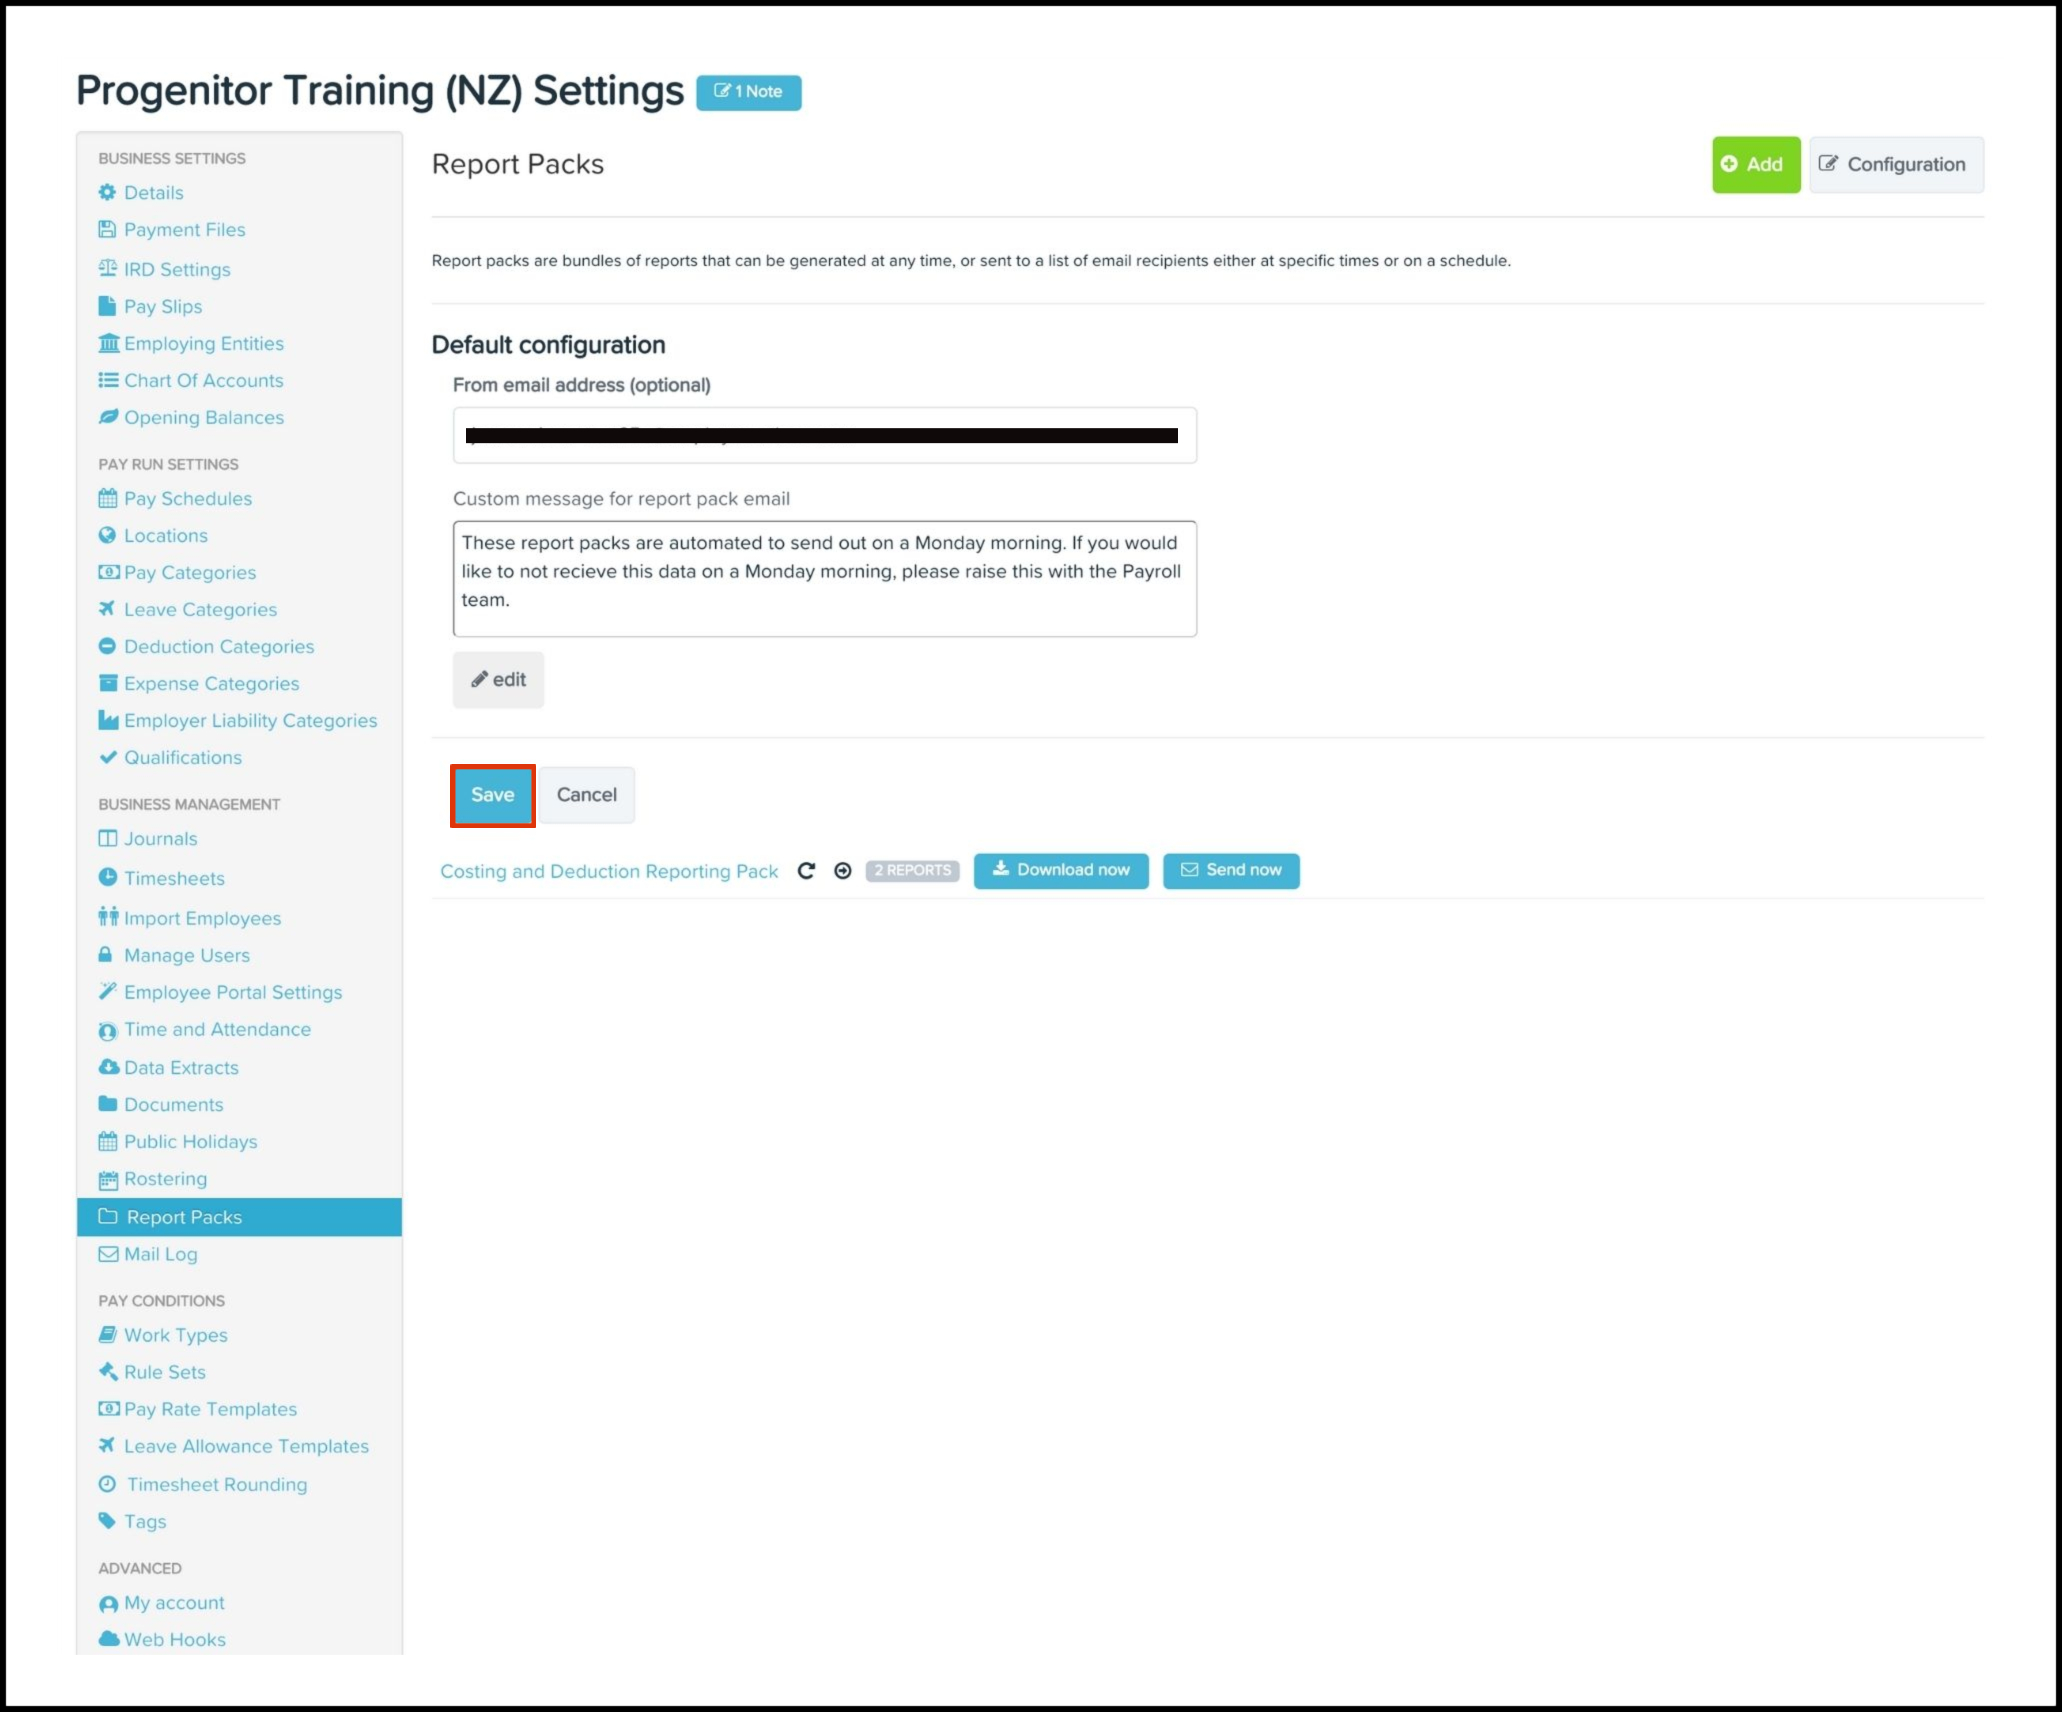Open Report Packs sidebar item

pyautogui.click(x=184, y=1217)
